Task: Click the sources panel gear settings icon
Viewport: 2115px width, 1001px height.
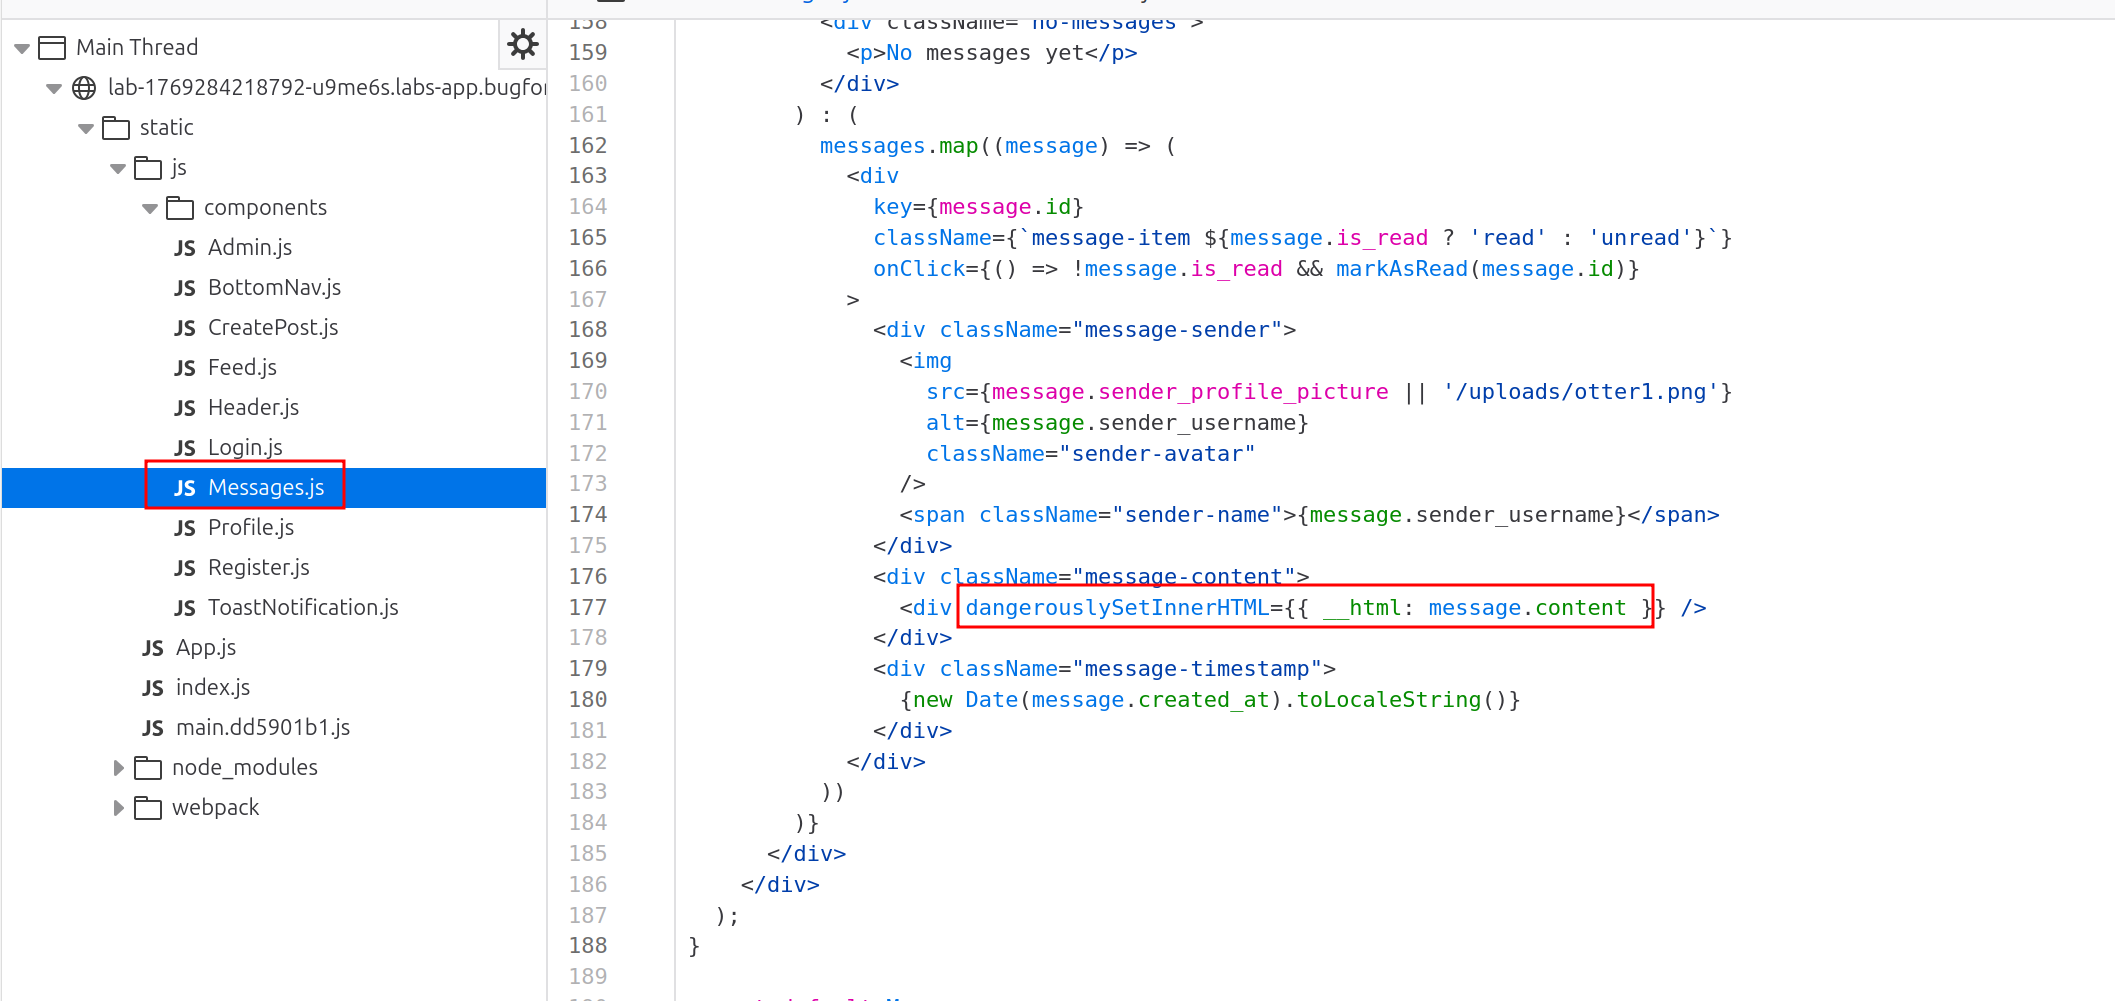Action: coord(522,44)
